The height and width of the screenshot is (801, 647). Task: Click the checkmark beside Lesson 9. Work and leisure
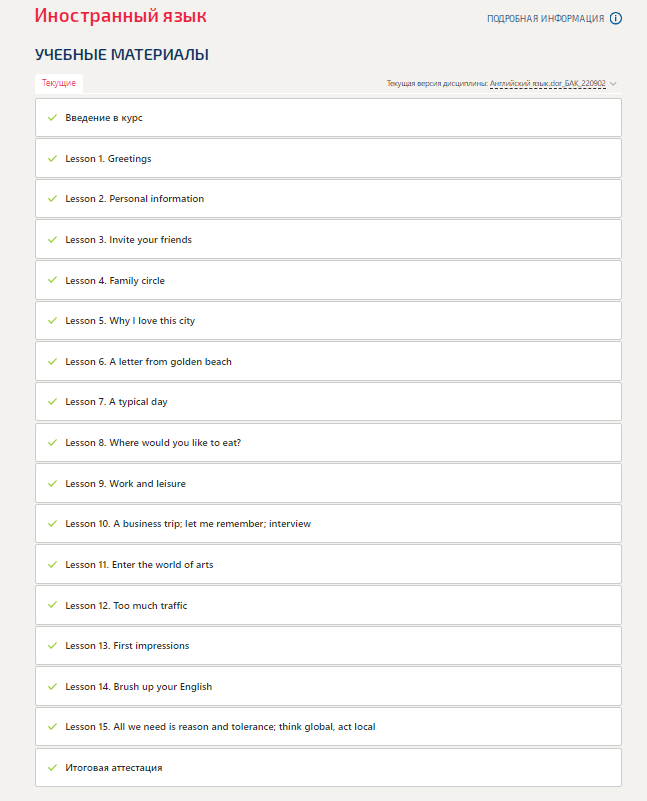click(x=52, y=484)
